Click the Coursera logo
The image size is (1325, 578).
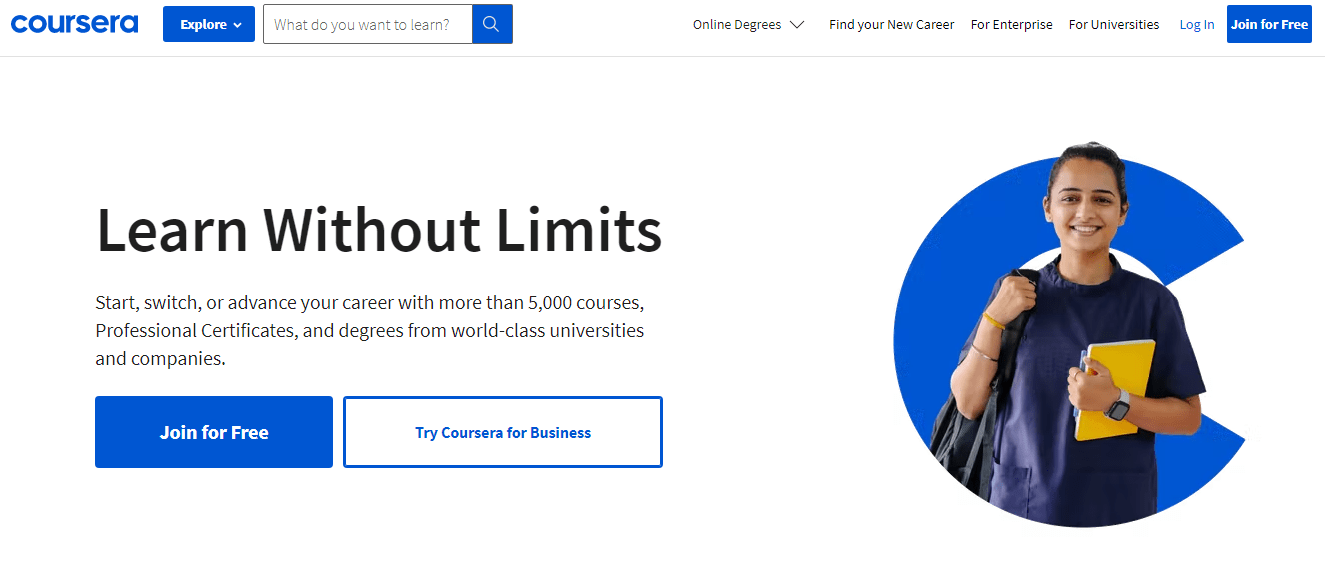(74, 24)
